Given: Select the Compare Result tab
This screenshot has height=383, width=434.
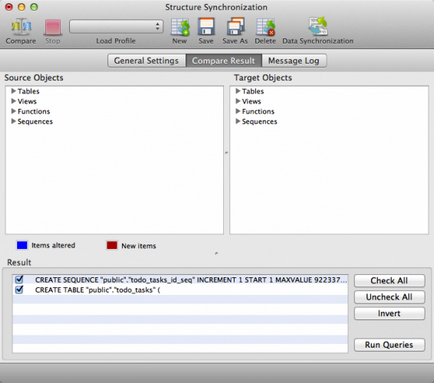Looking at the screenshot, I should coord(223,61).
